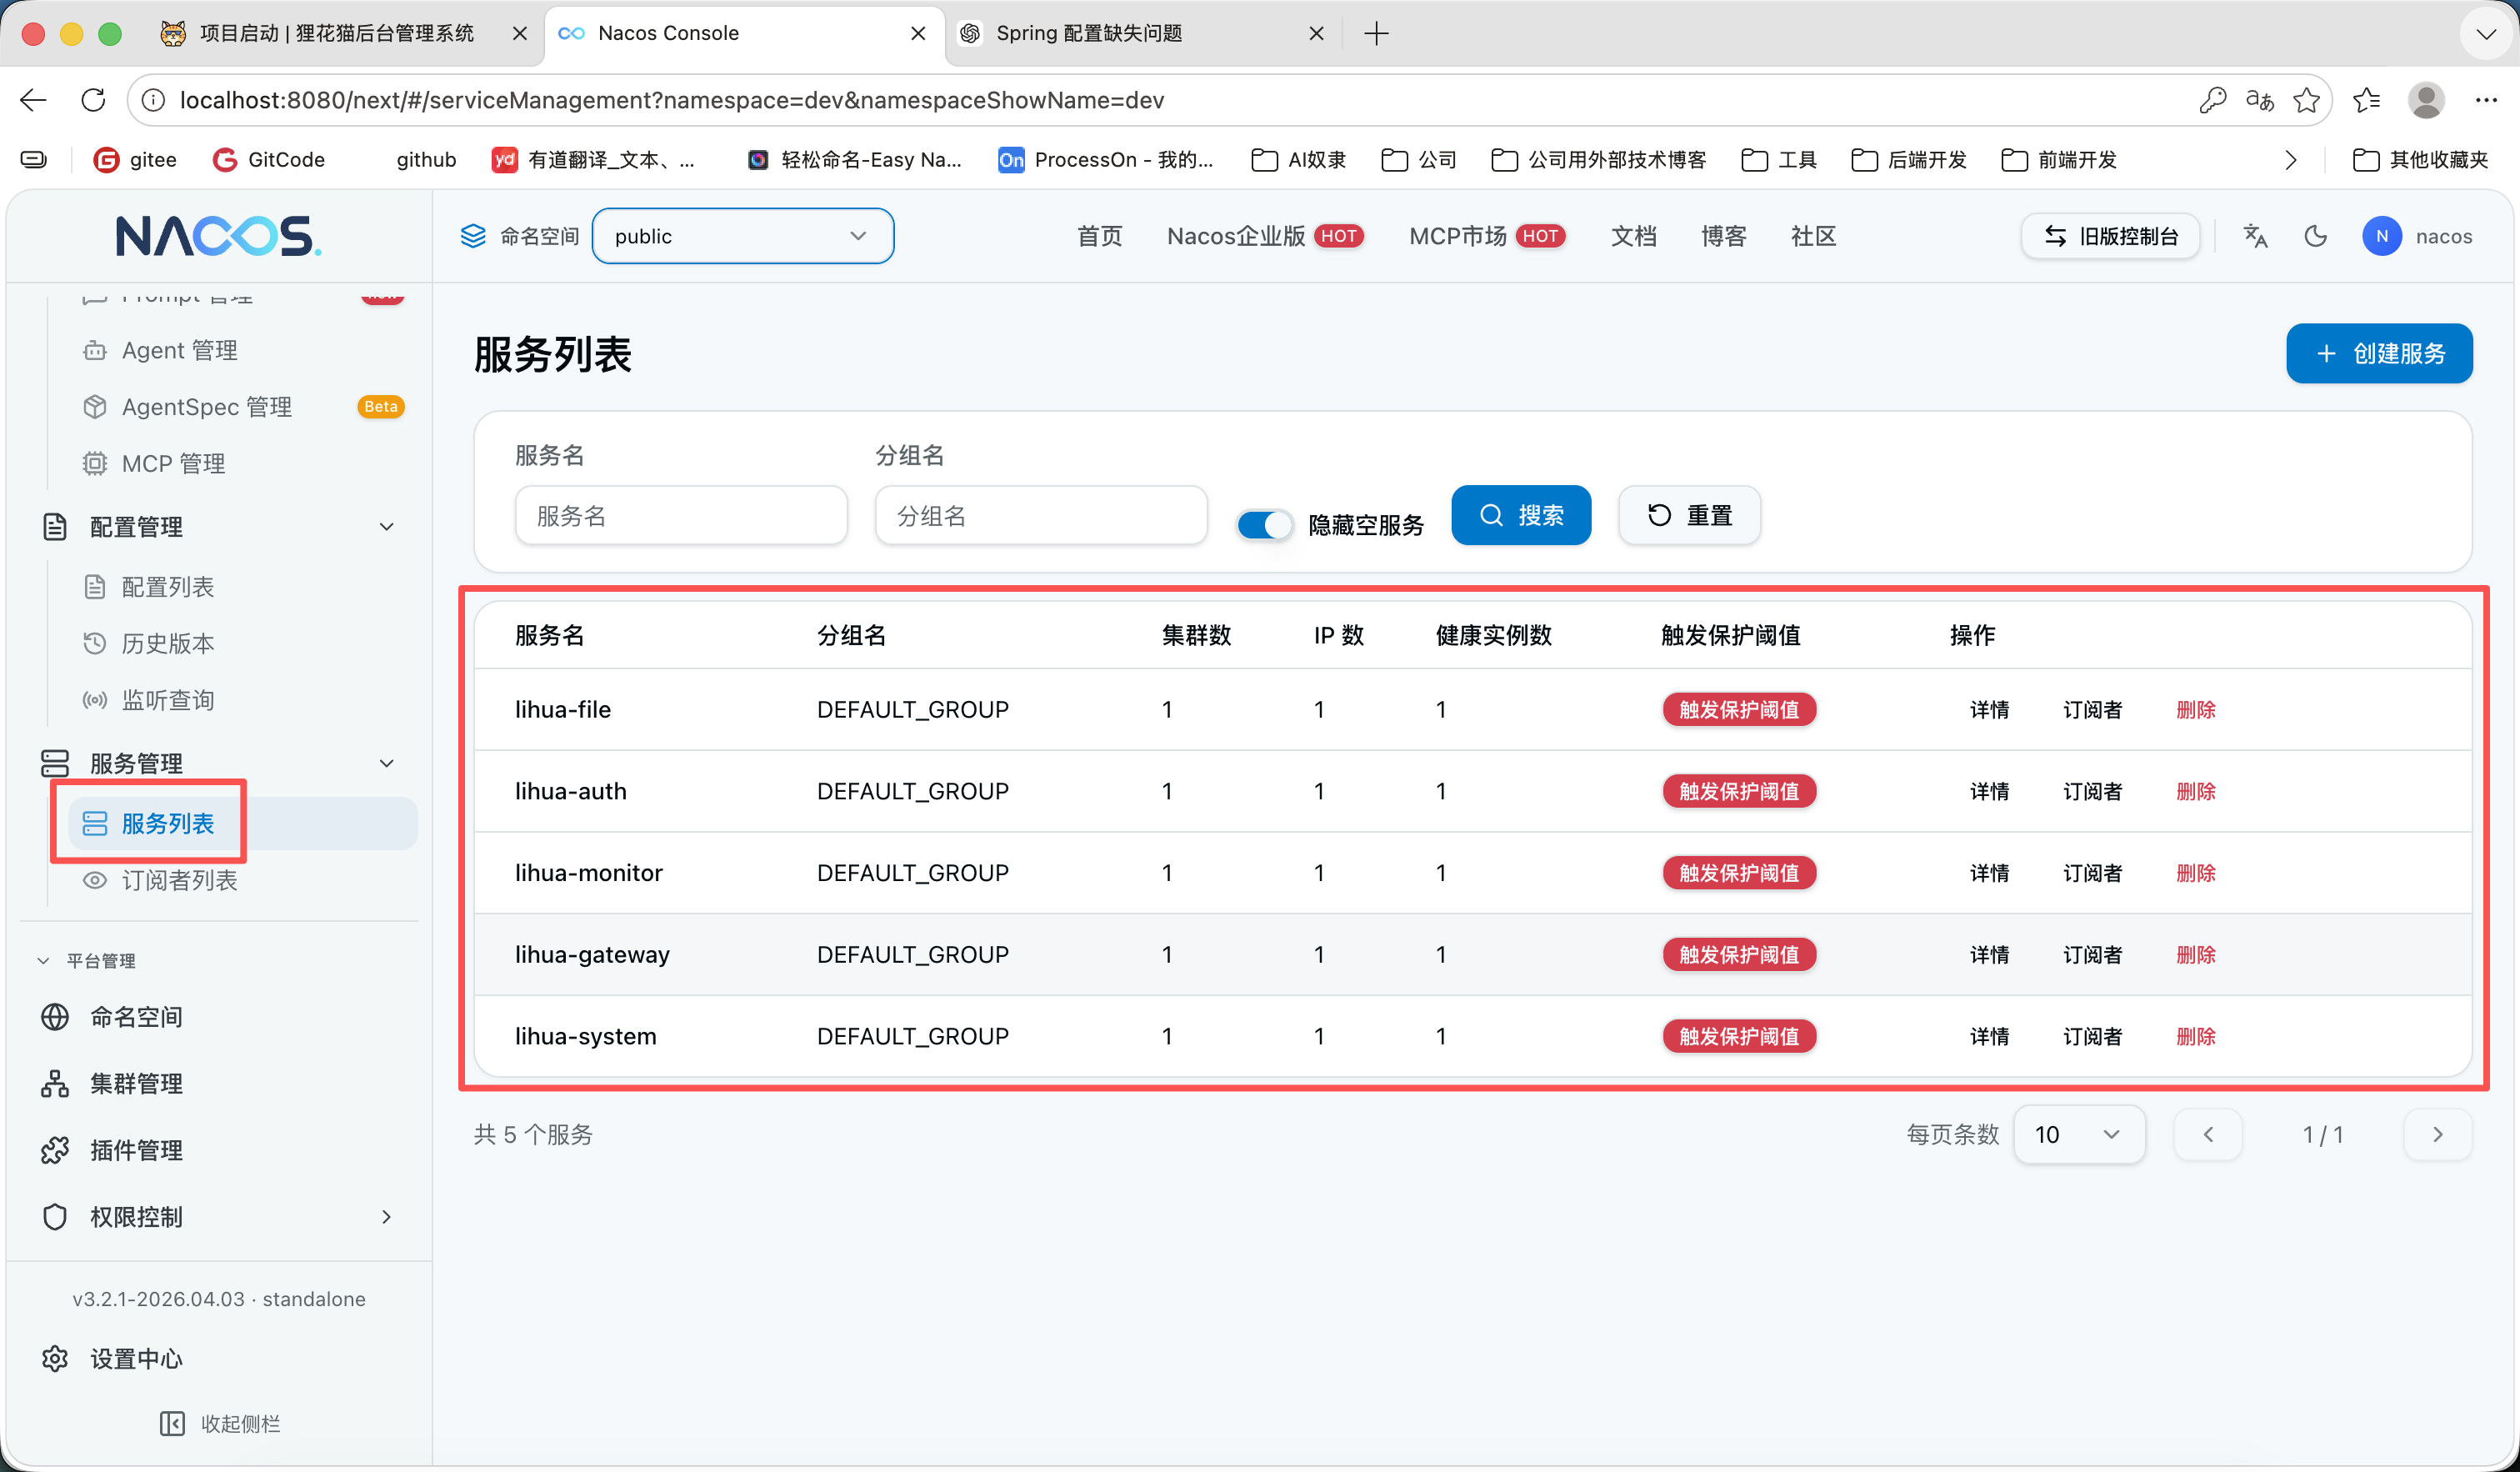
Task: Click the namespace layers icon
Action: 473,236
